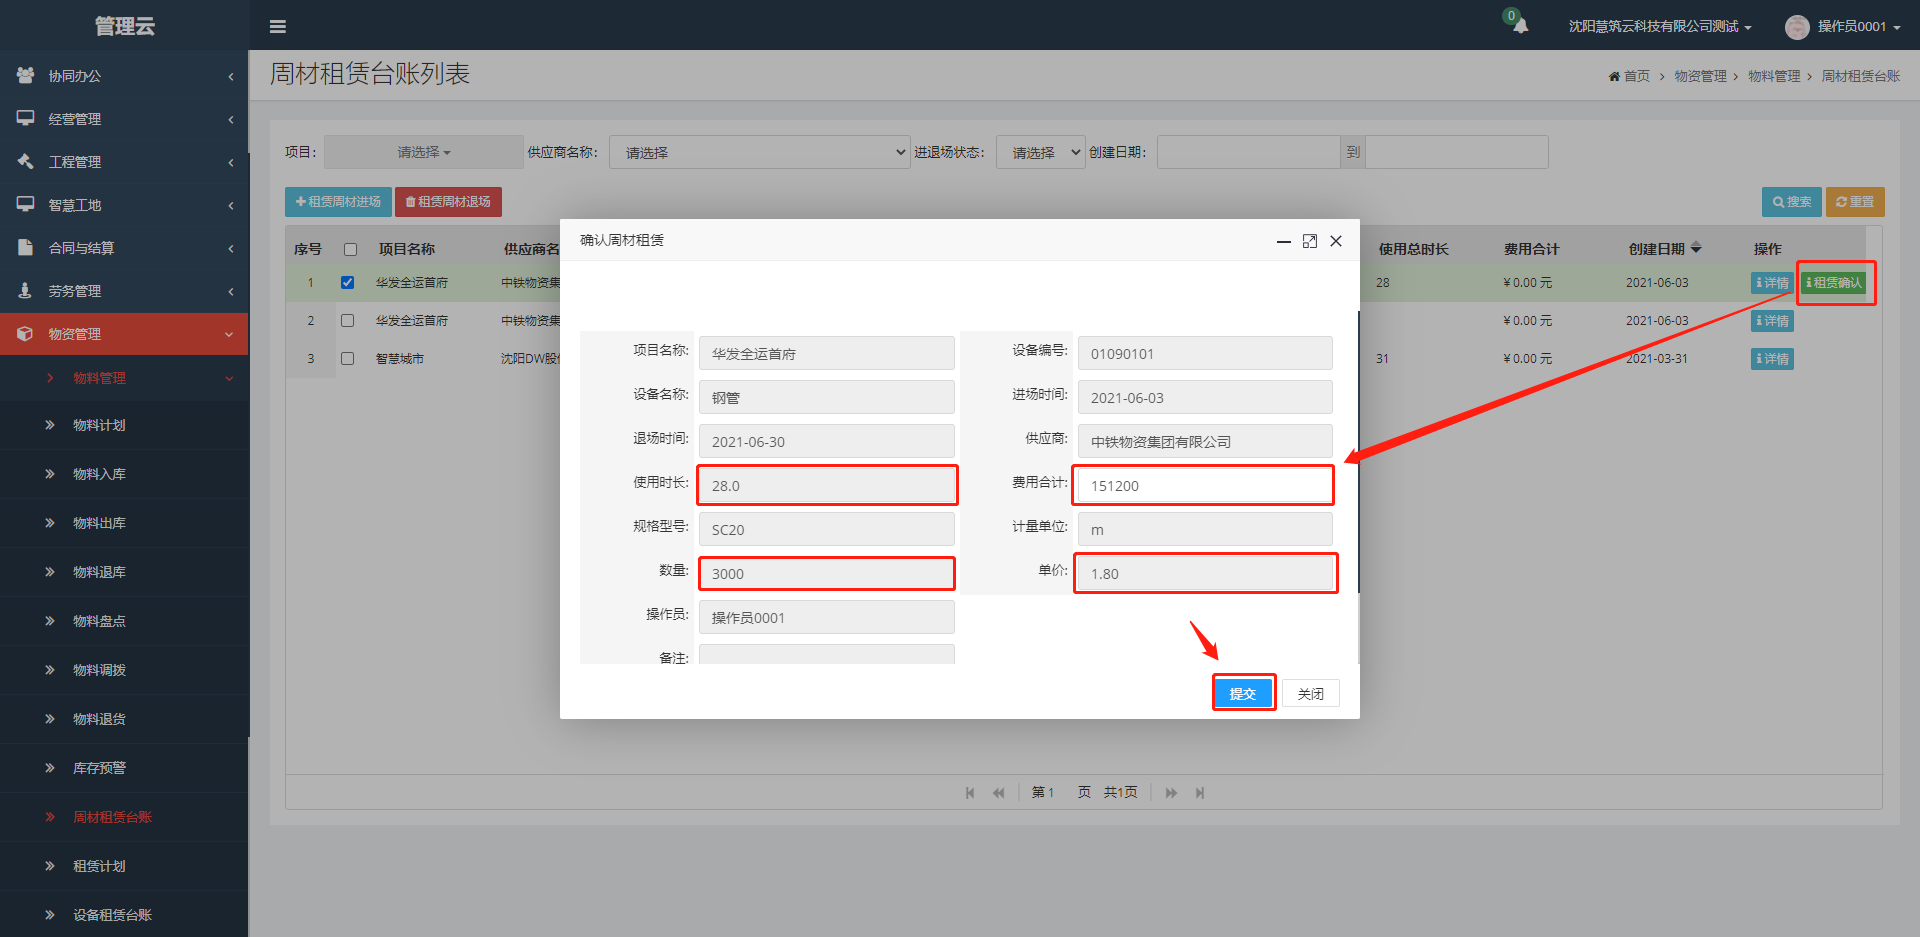Collapse the 物资管理 sidebar menu

click(124, 333)
